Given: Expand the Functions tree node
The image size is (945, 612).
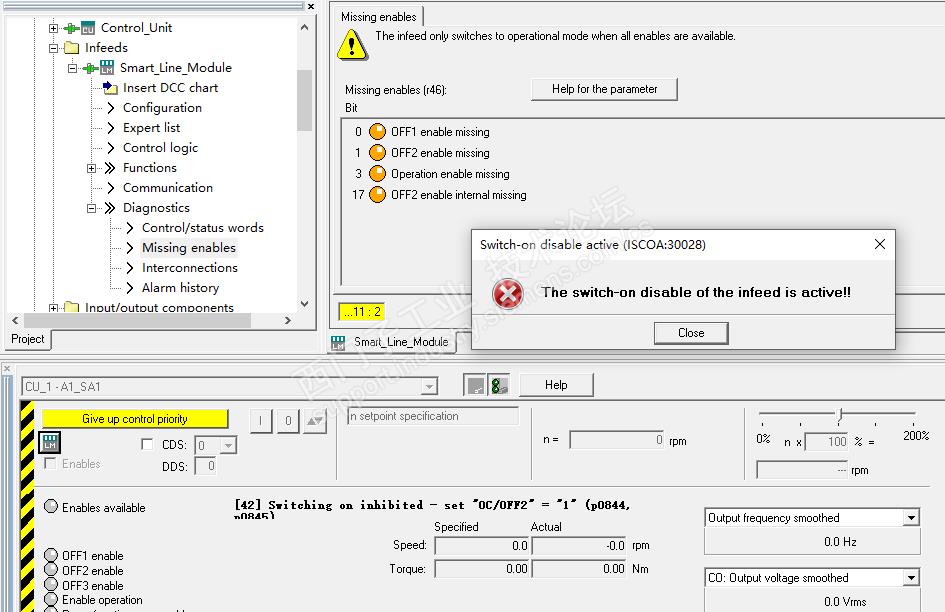Looking at the screenshot, I should point(91,168).
